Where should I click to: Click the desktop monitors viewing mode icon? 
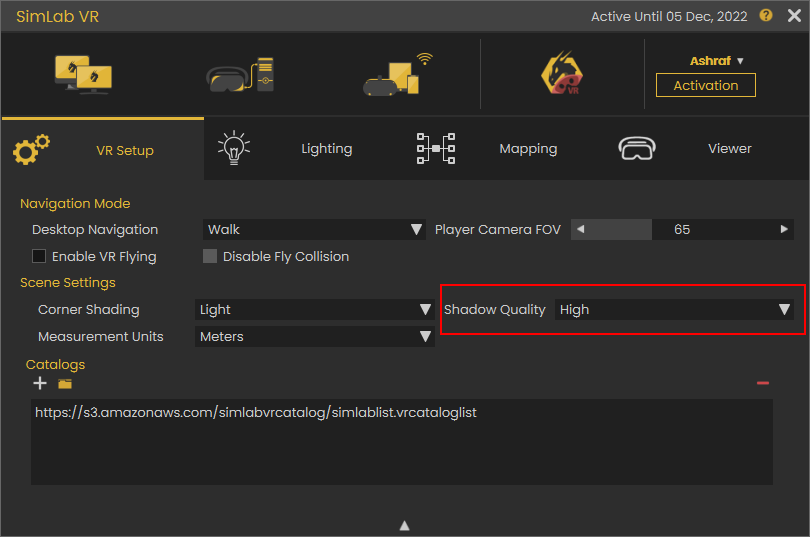(83, 74)
